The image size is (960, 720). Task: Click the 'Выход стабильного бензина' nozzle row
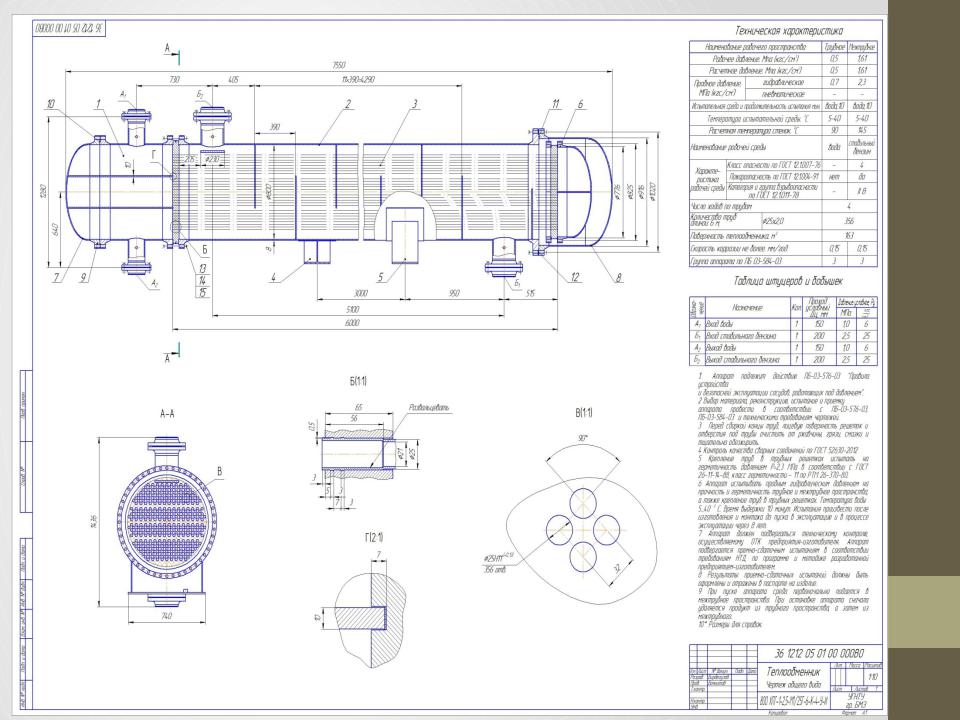[784, 359]
